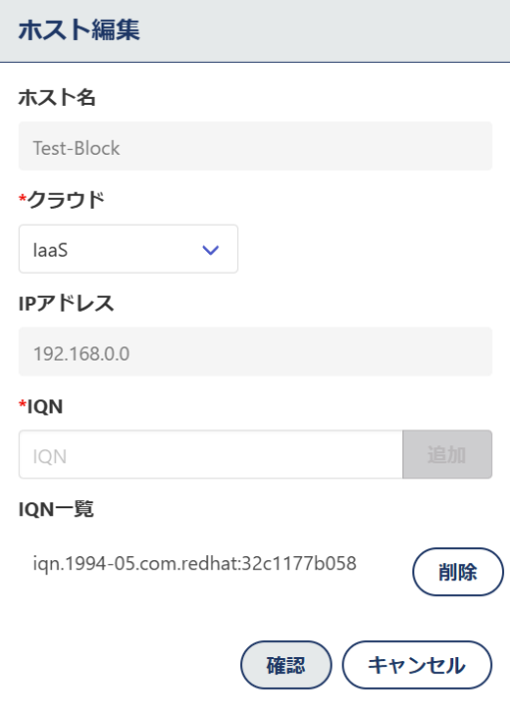
Task: Confirm the host edit with the 確認 button
Action: pos(286,665)
